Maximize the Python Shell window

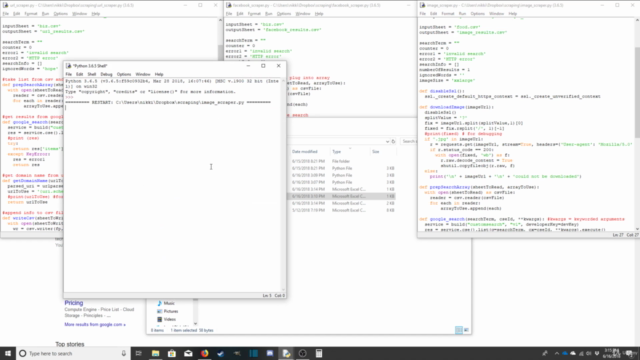(x=263, y=66)
